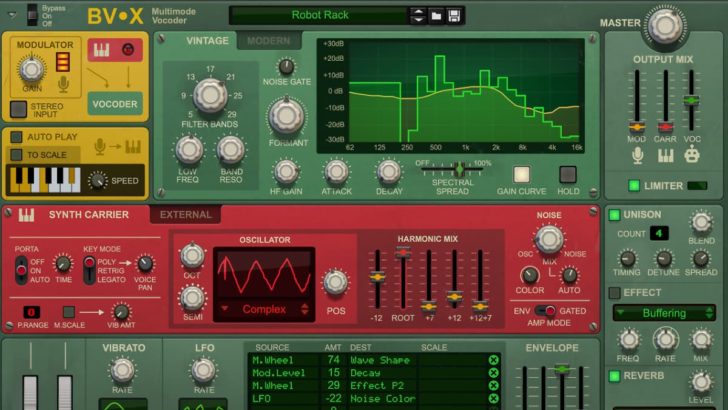728x410 pixels.
Task: Step waveform with Complex up/down arrows
Action: coord(305,309)
